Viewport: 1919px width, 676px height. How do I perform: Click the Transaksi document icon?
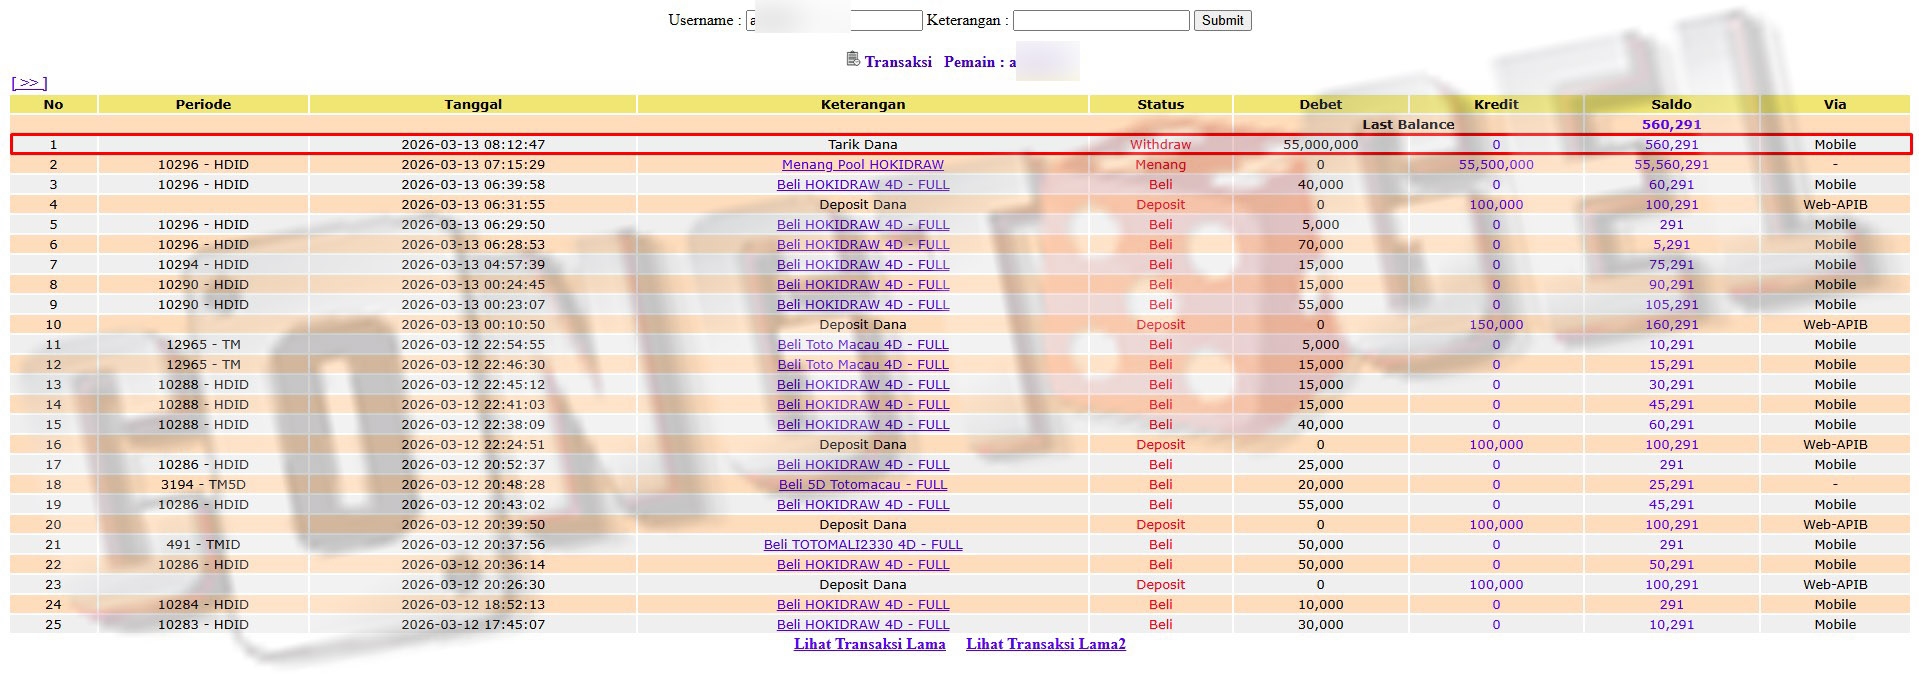(852, 59)
